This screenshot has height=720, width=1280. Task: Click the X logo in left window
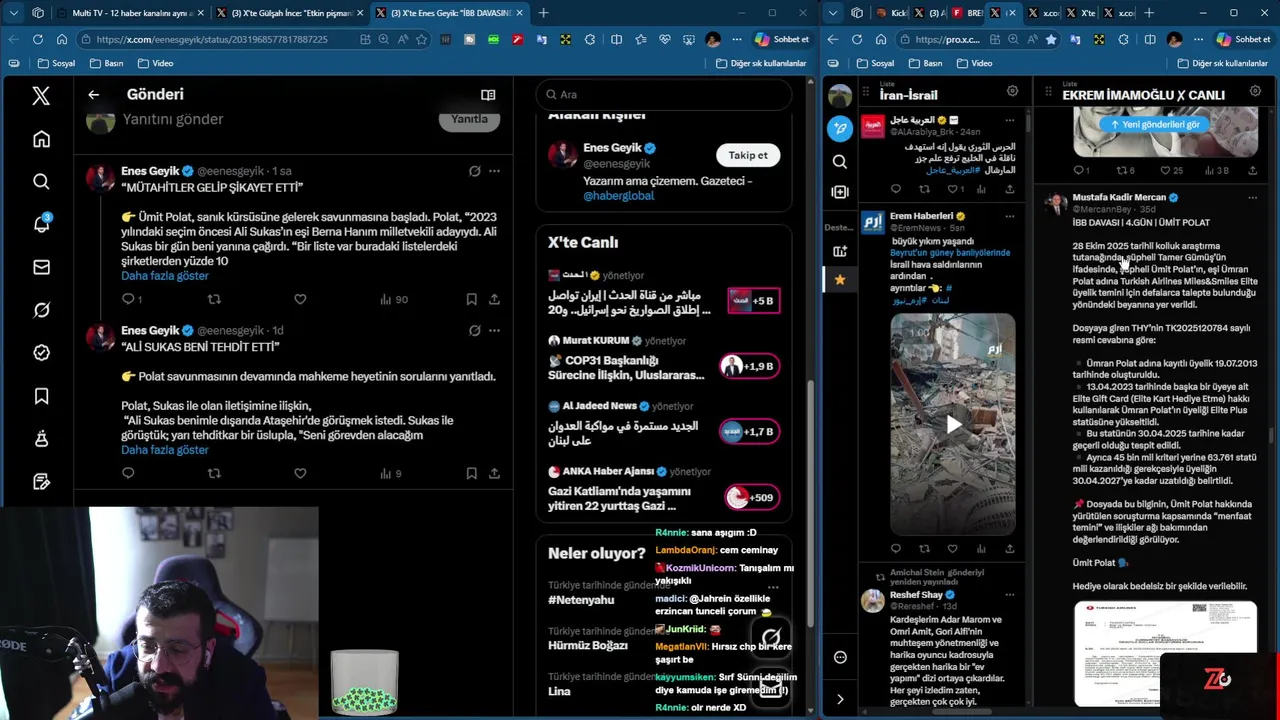[41, 96]
